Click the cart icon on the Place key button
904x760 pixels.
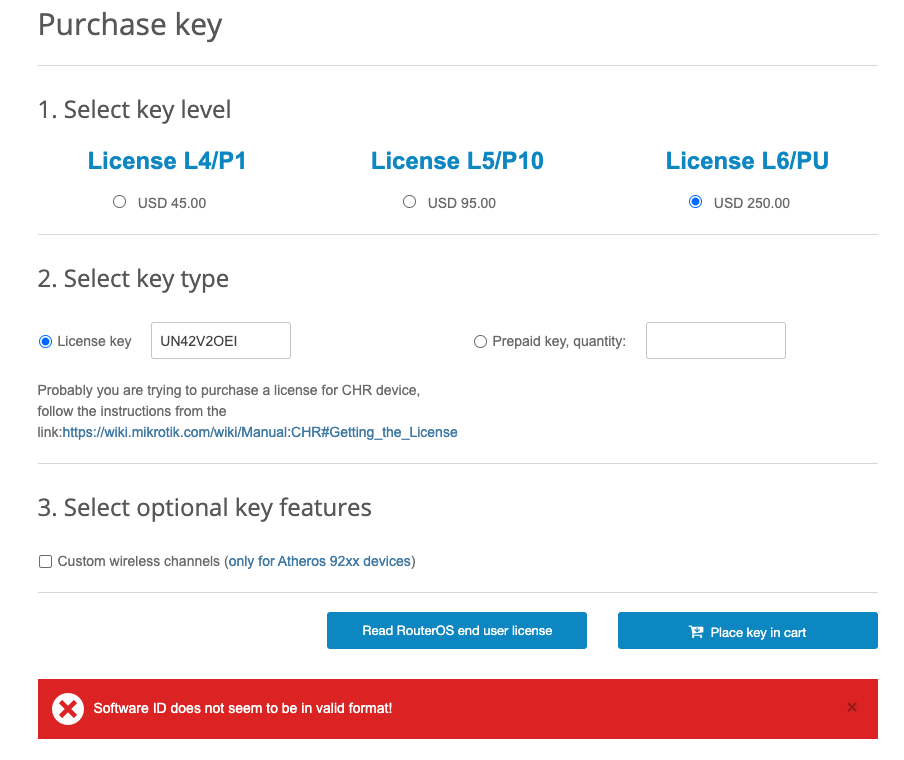pos(696,632)
